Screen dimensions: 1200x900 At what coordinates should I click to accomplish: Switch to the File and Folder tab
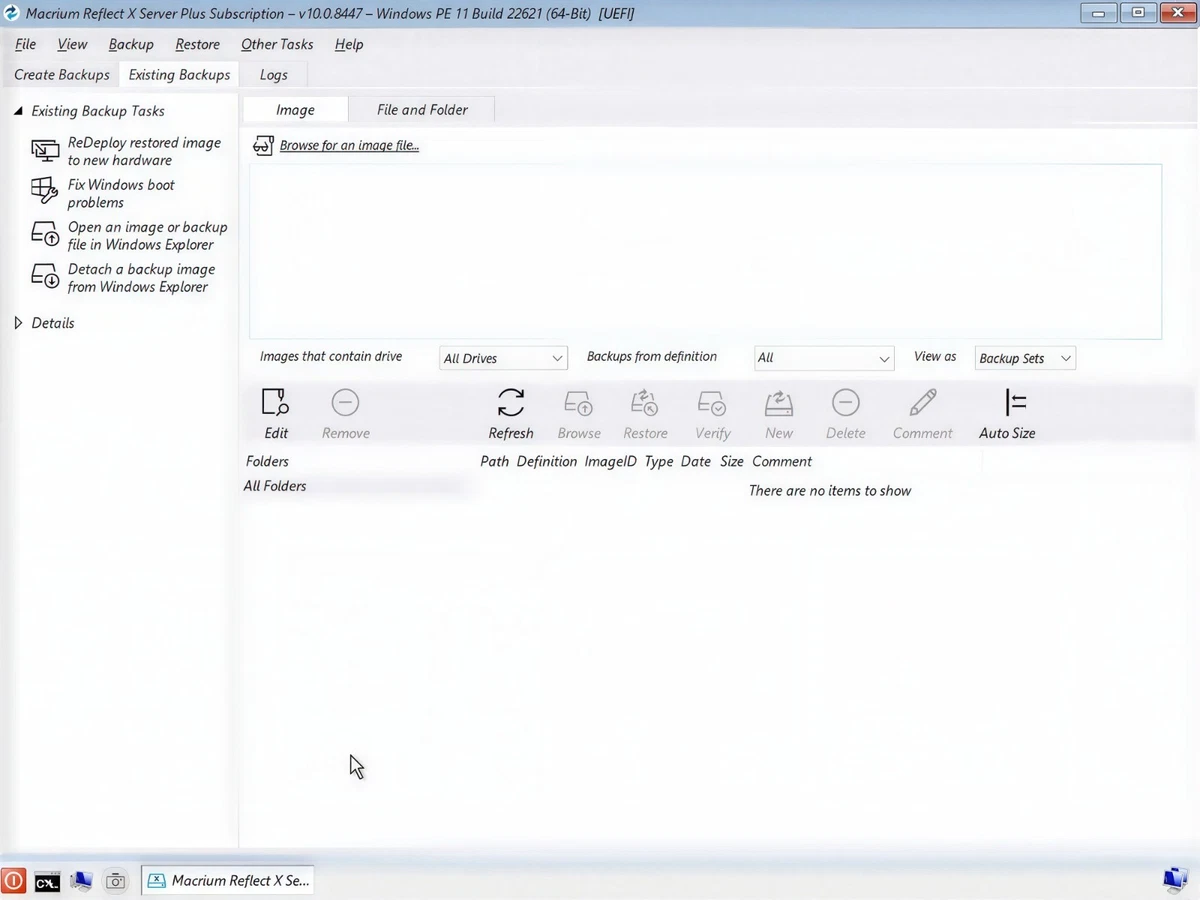coord(422,110)
